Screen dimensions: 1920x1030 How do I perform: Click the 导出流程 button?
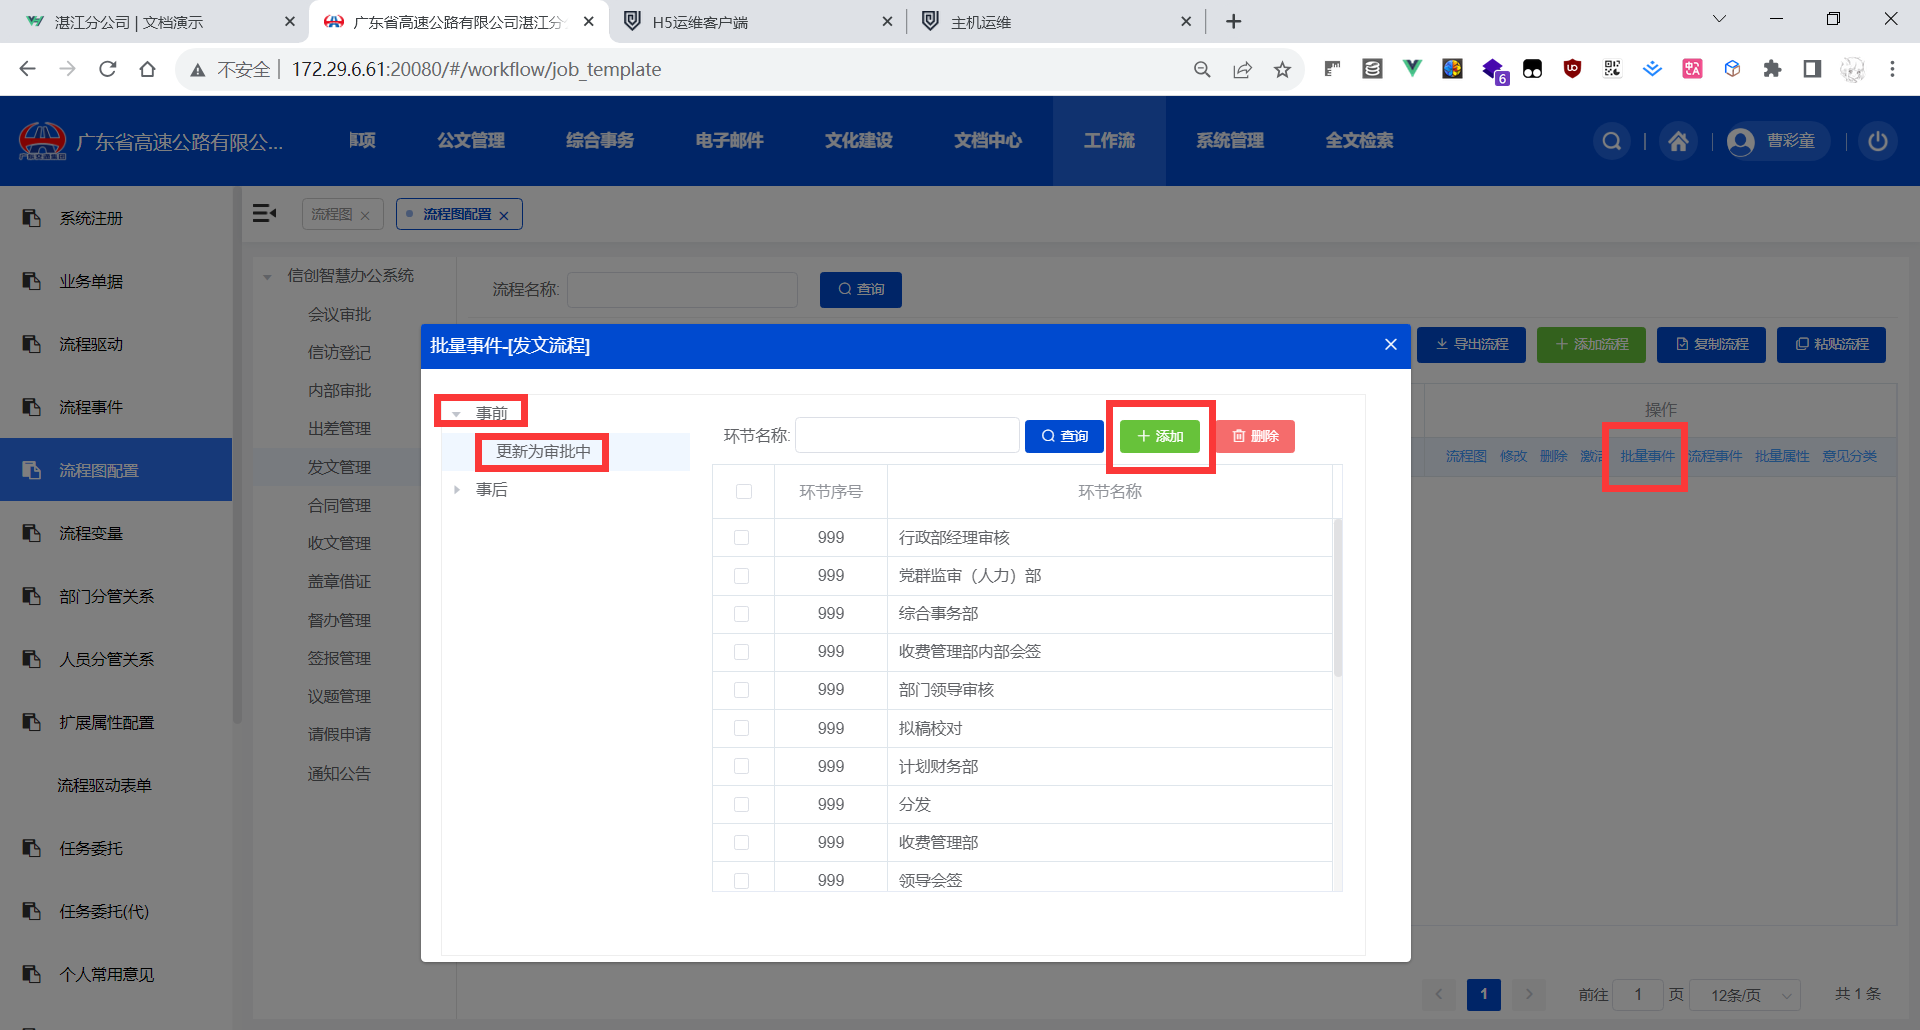click(1471, 344)
